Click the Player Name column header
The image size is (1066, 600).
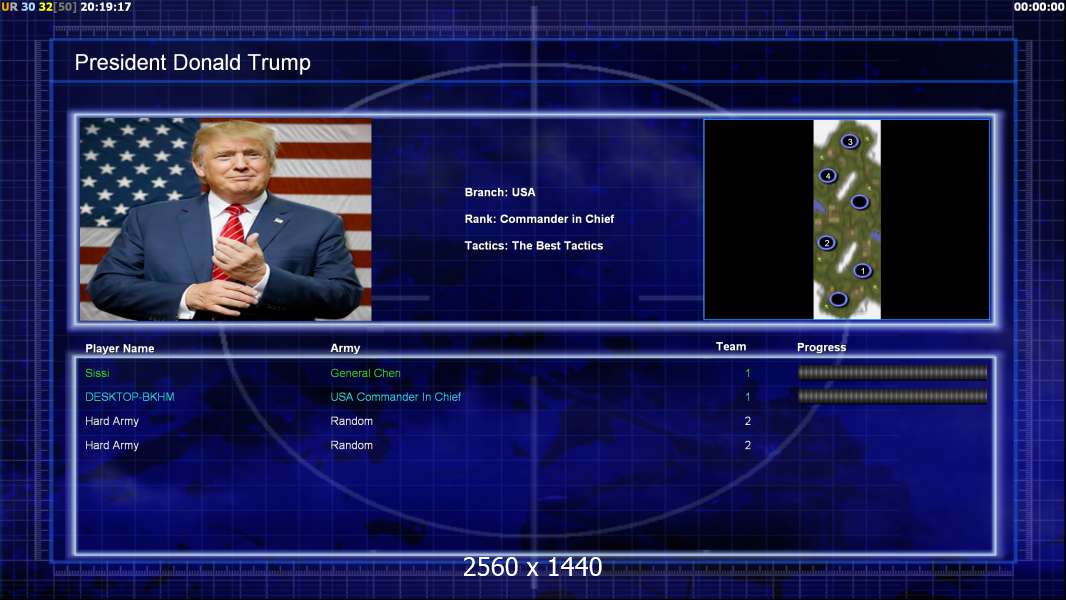pyautogui.click(x=120, y=349)
